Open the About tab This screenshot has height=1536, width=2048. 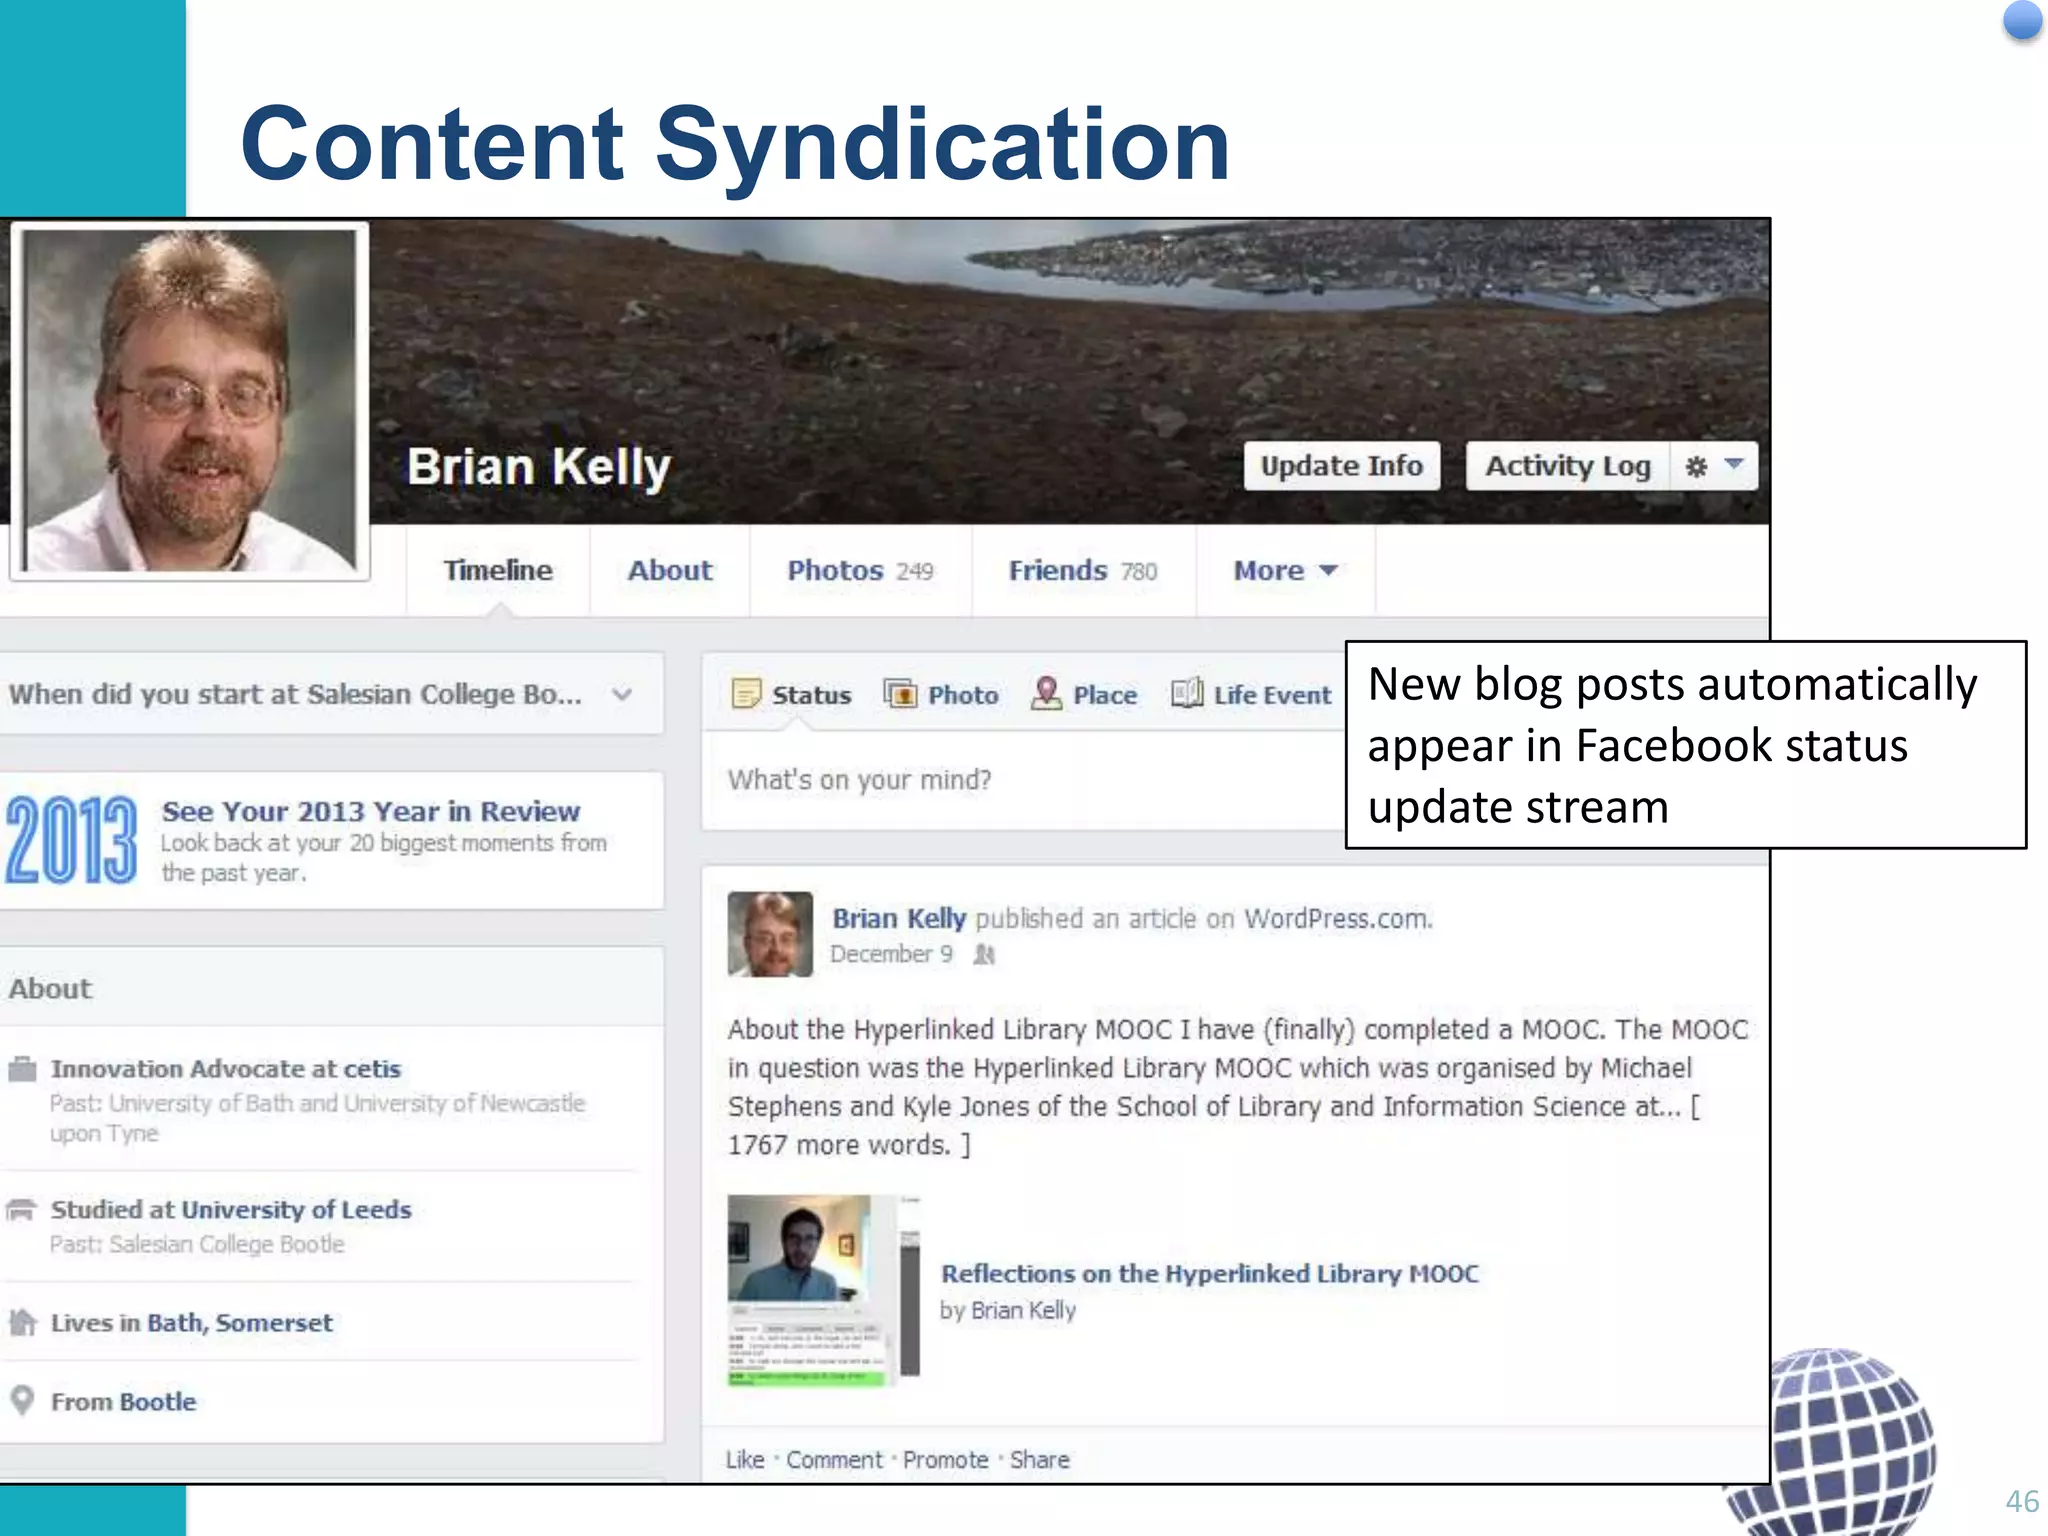(670, 570)
